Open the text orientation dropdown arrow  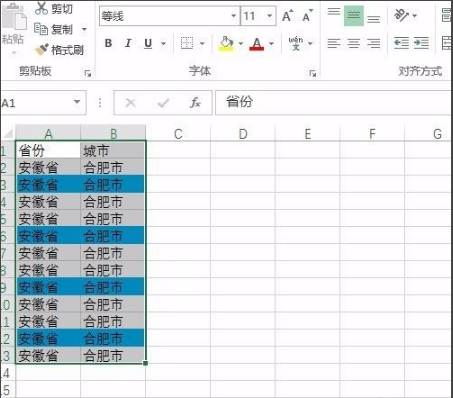click(415, 16)
